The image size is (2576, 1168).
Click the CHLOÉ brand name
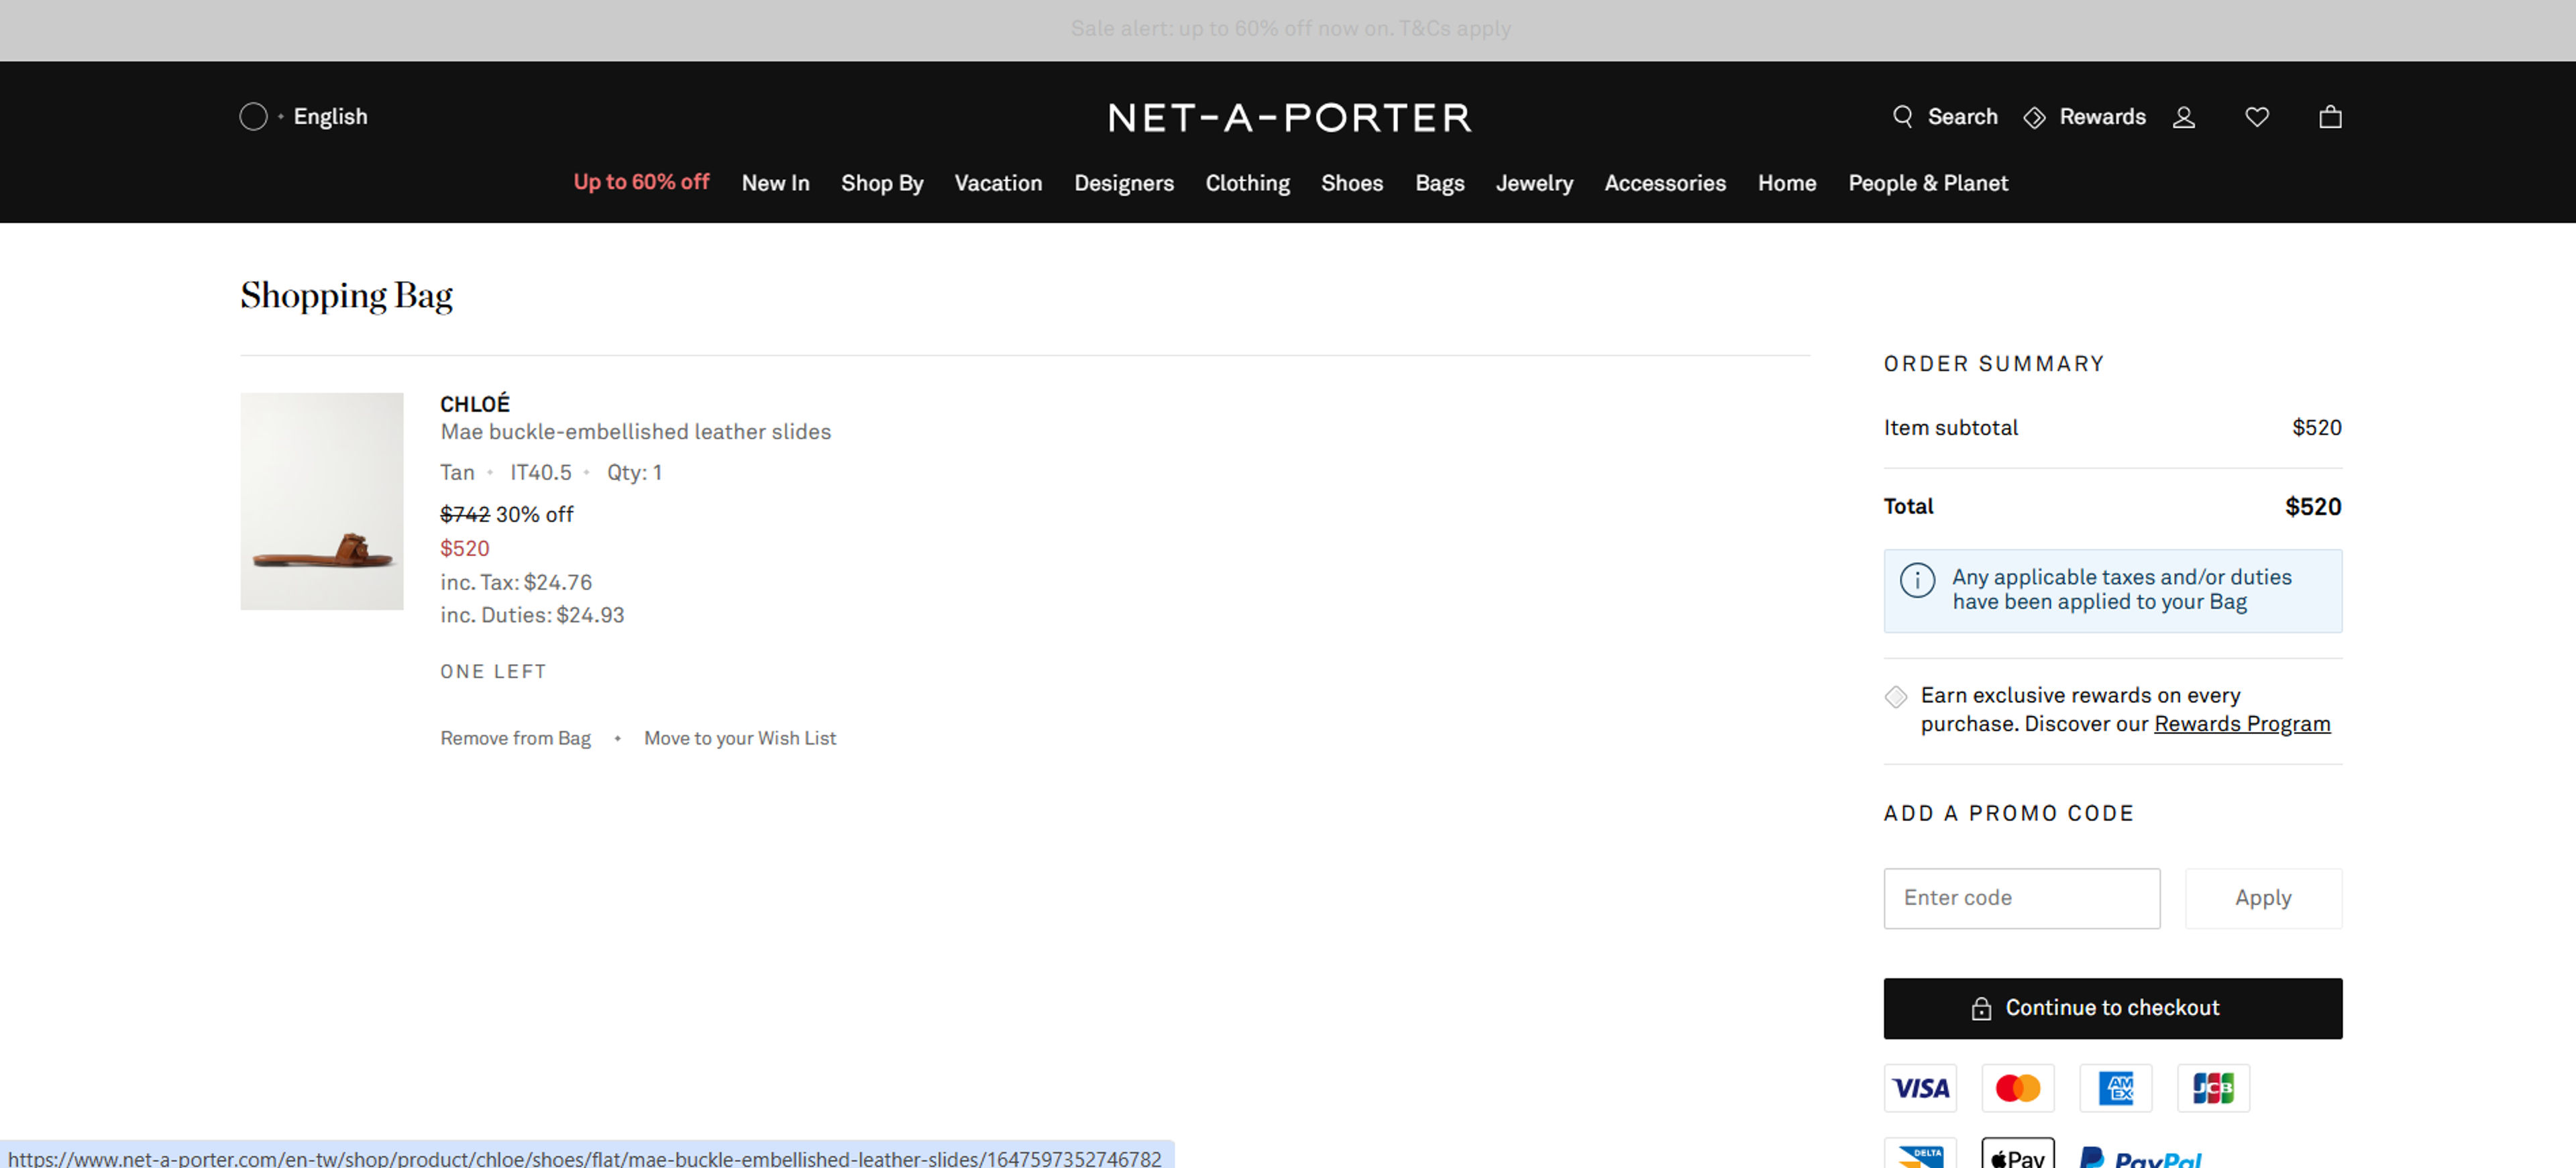(x=475, y=404)
